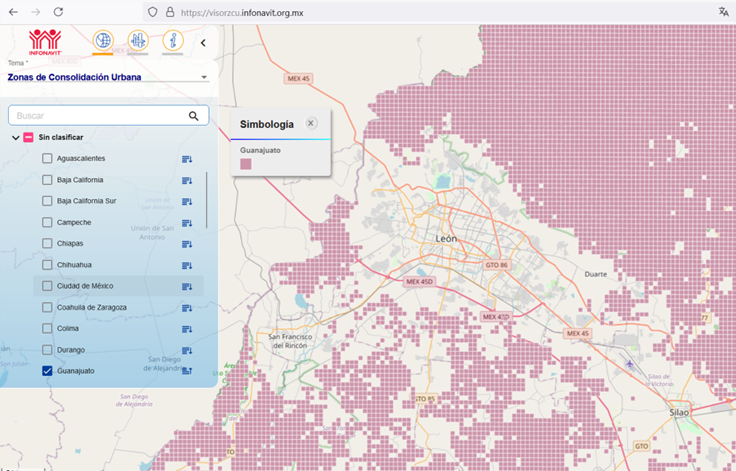This screenshot has height=471, width=736.
Task: Click the Duarte label on map
Action: (x=596, y=274)
